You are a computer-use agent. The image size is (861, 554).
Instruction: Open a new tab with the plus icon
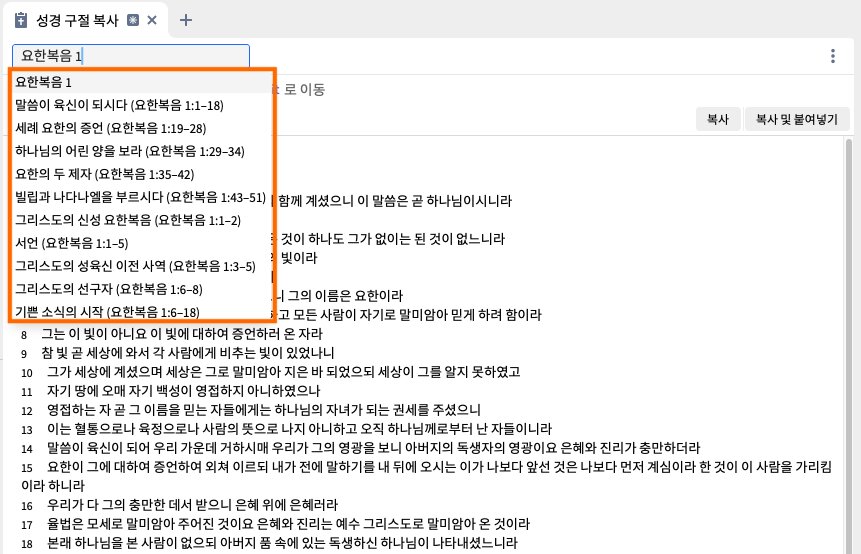coord(186,20)
